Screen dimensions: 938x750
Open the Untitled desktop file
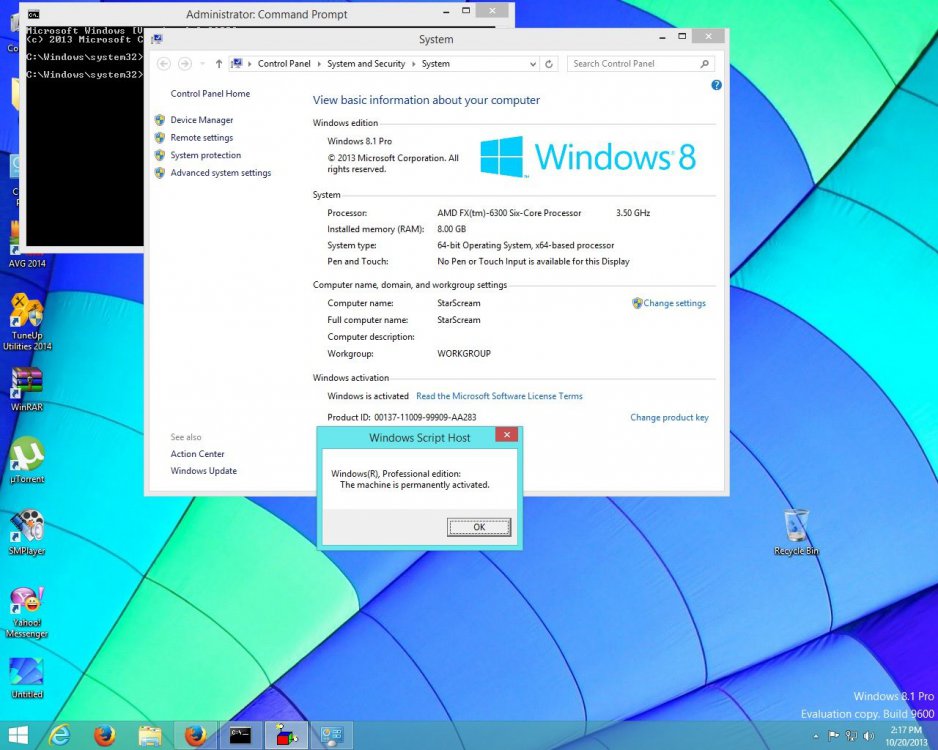coord(26,678)
